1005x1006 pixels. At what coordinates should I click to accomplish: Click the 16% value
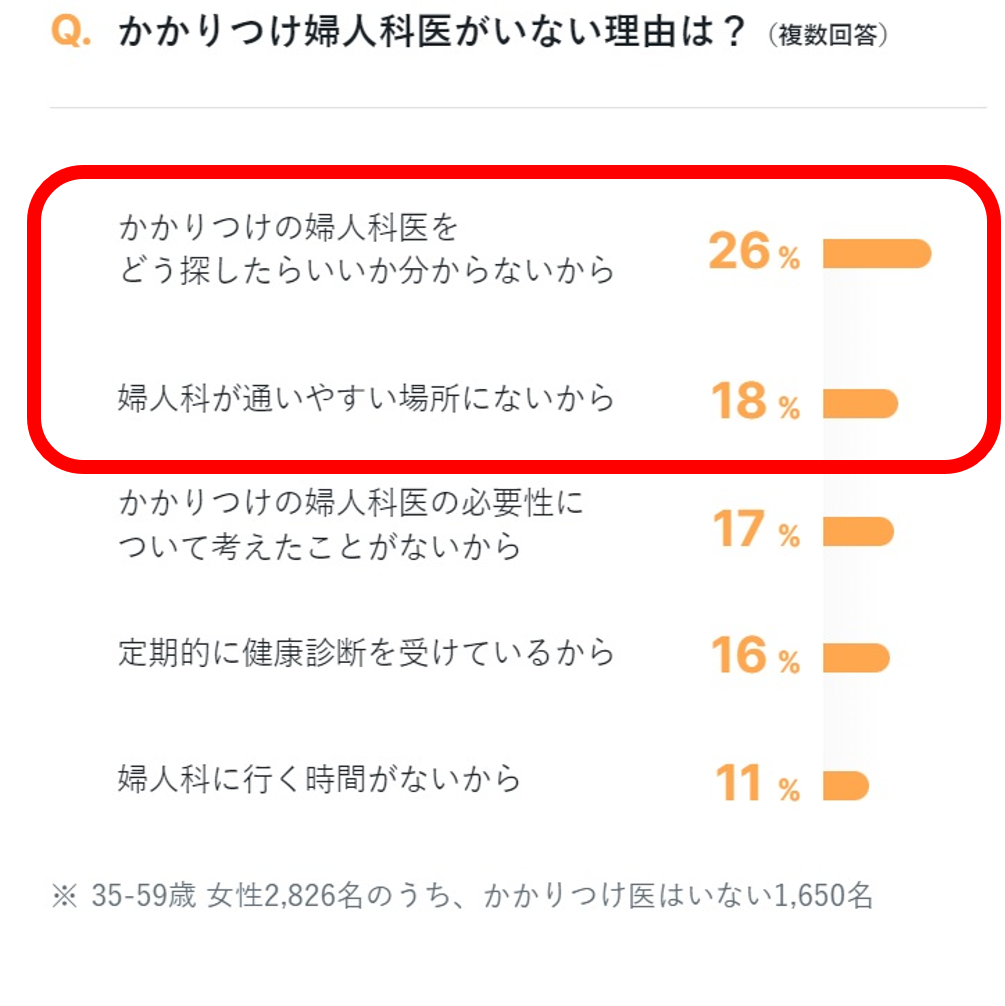(x=755, y=657)
